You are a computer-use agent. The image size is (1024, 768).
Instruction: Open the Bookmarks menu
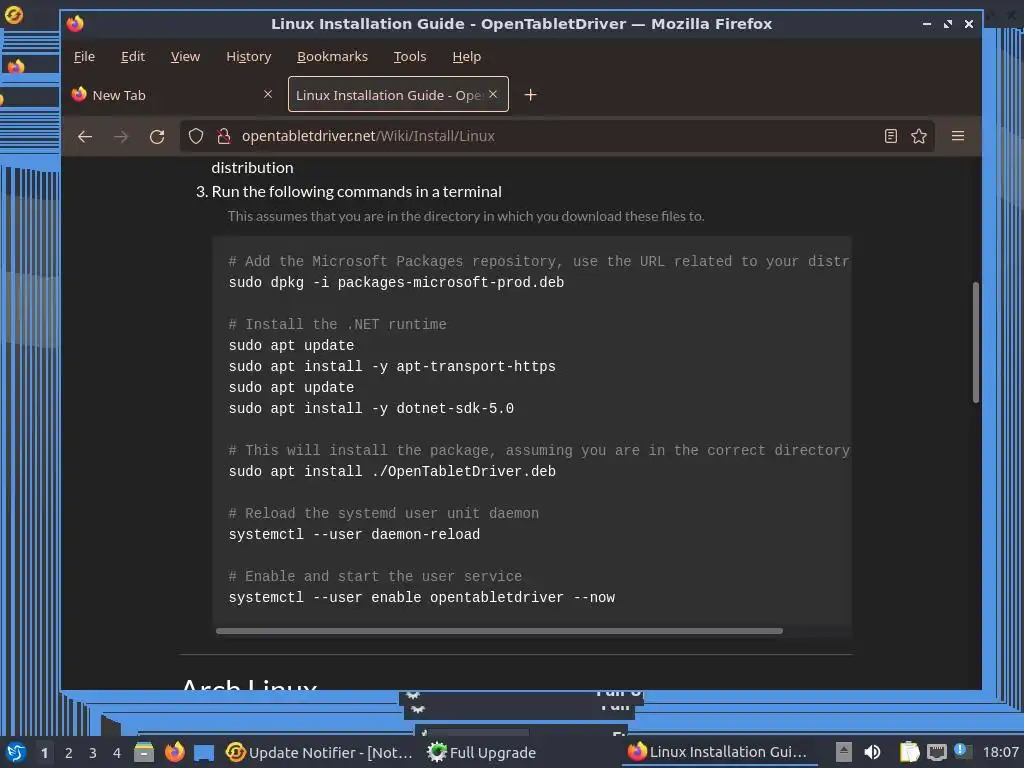(332, 57)
